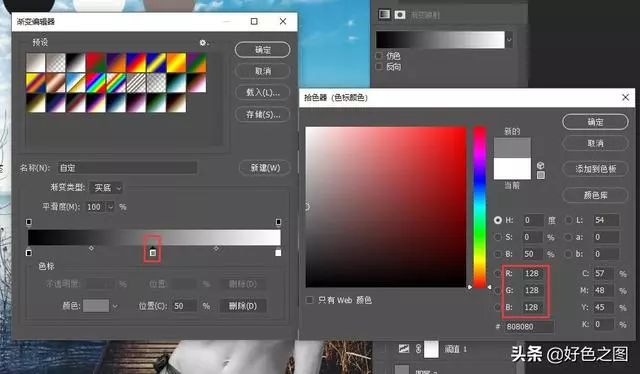Click 取消 in the gradient editor
Viewport: 640px width, 374px height.
pyautogui.click(x=262, y=71)
